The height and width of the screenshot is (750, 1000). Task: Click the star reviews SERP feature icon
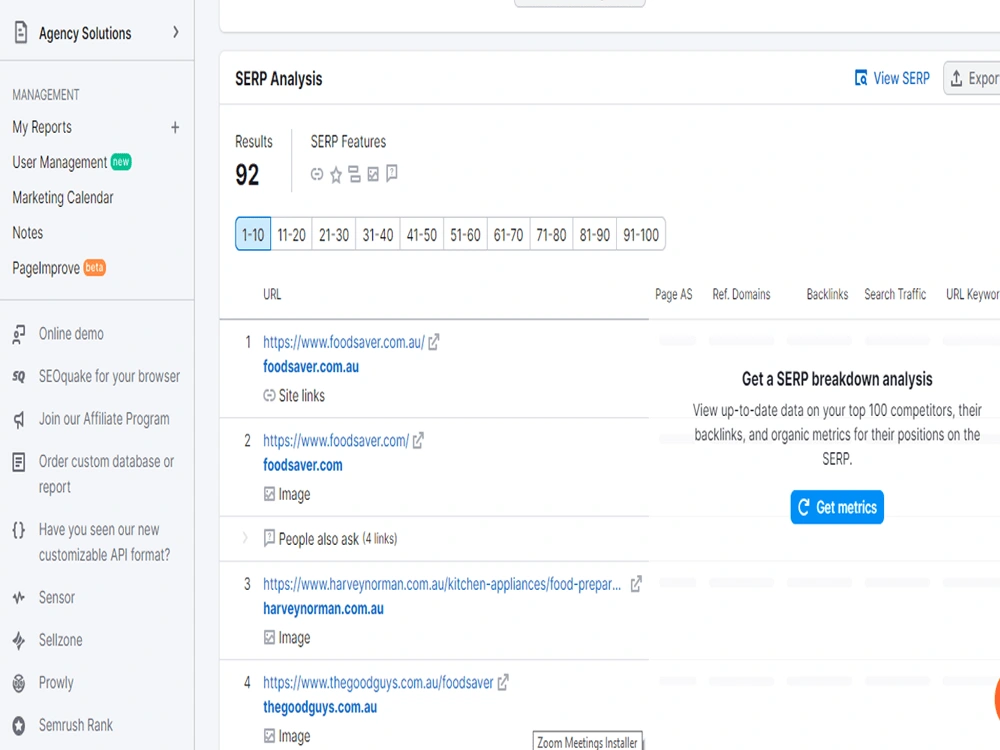[x=336, y=174]
